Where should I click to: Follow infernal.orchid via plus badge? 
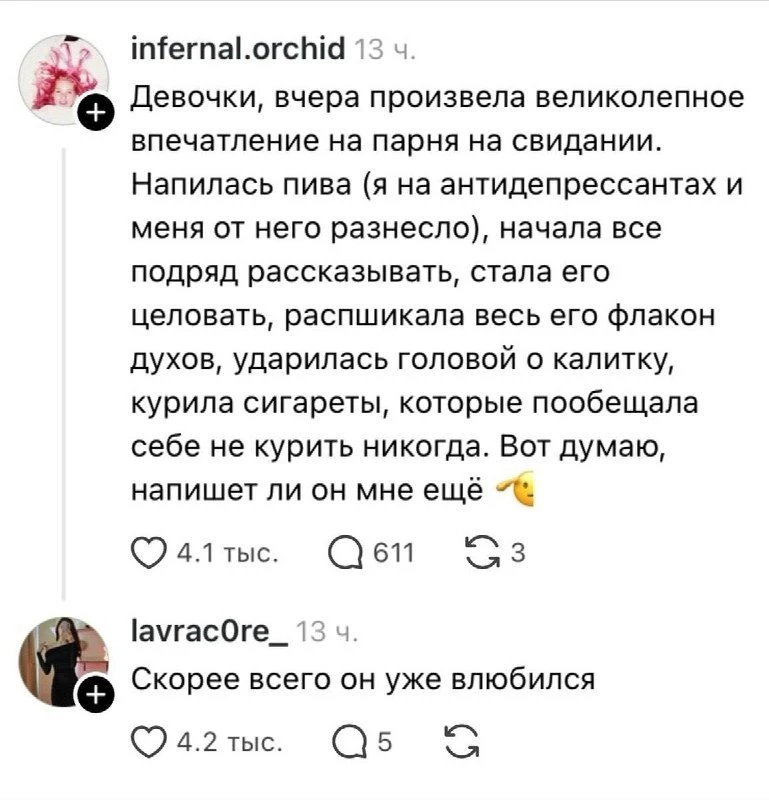point(95,112)
